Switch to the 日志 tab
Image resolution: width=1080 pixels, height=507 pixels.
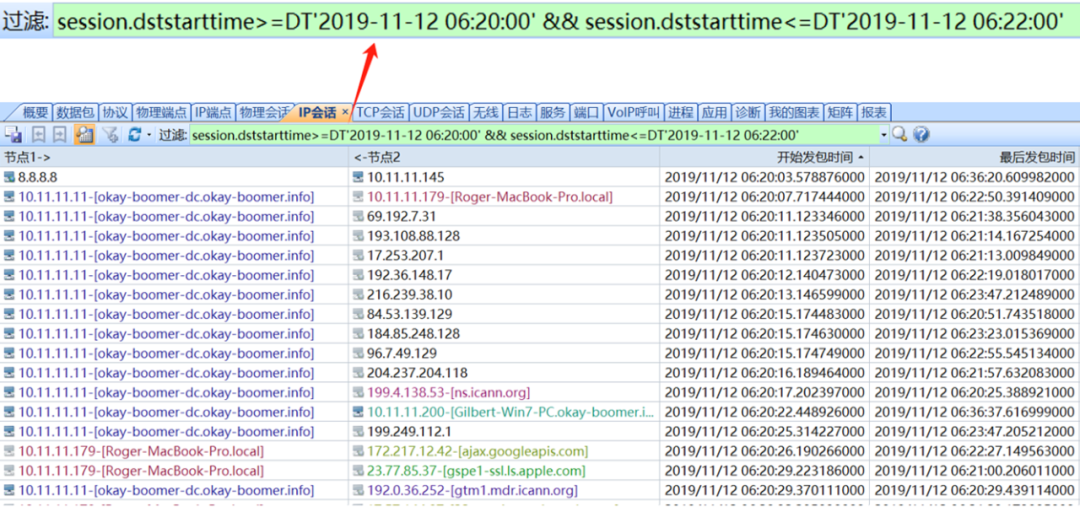(x=519, y=112)
